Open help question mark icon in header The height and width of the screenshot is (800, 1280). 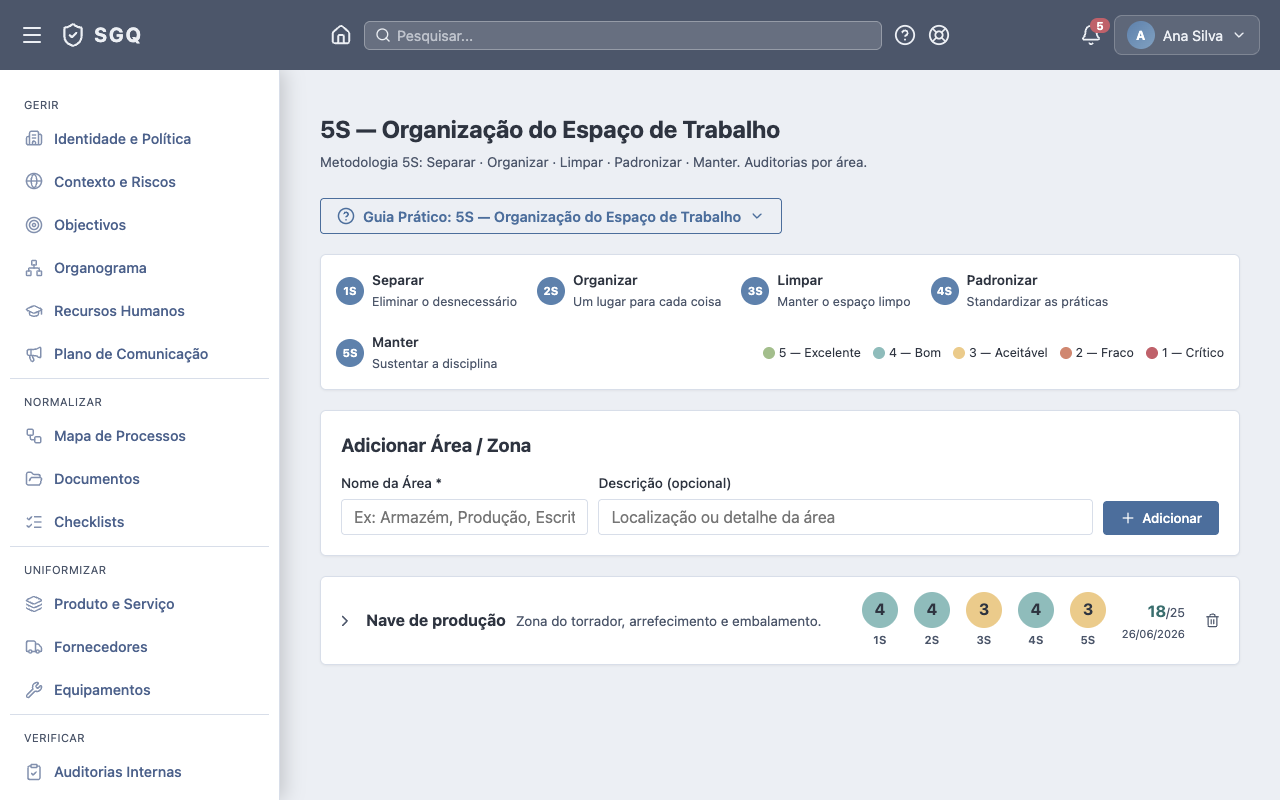click(x=905, y=35)
